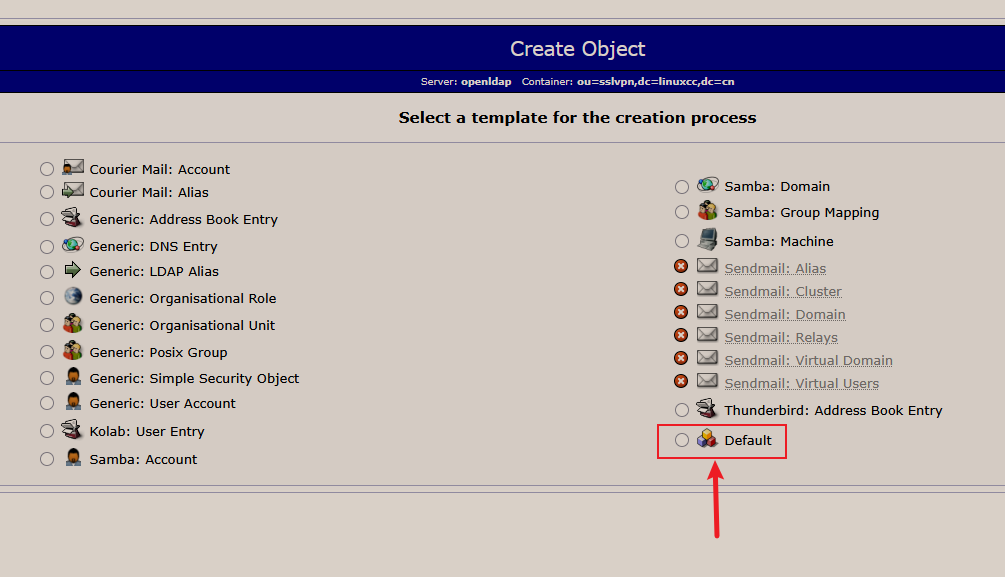
Task: Click the Courier Mail: Account envelope icon
Action: [73, 167]
